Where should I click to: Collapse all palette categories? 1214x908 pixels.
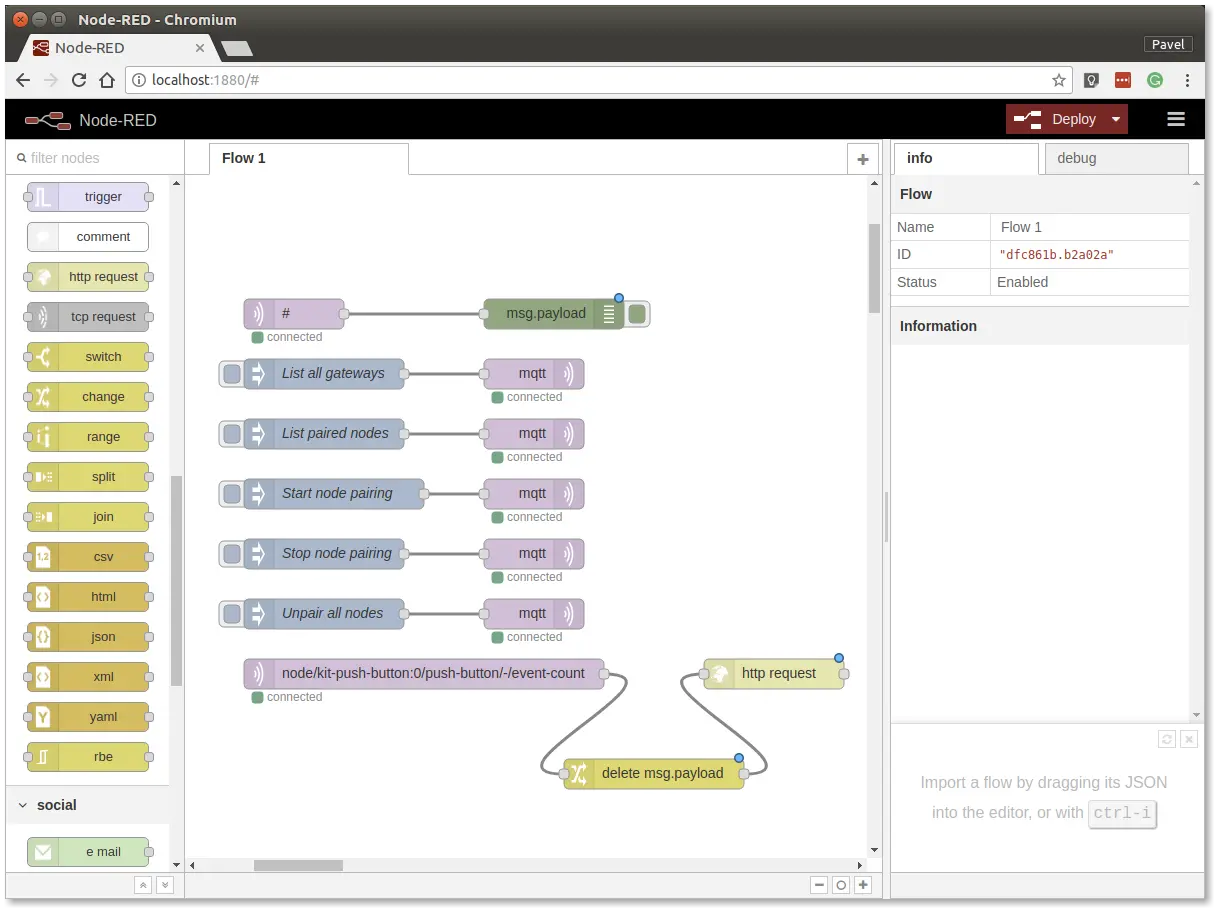pyautogui.click(x=143, y=885)
